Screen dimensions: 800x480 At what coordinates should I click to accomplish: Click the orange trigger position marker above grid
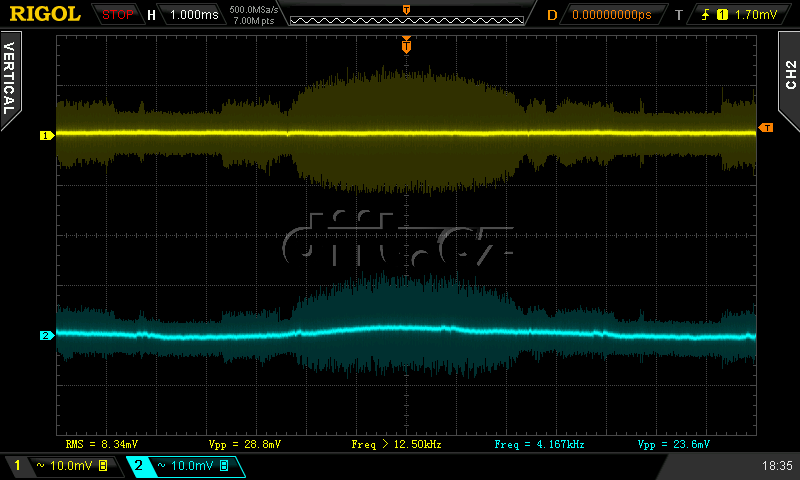pyautogui.click(x=406, y=46)
